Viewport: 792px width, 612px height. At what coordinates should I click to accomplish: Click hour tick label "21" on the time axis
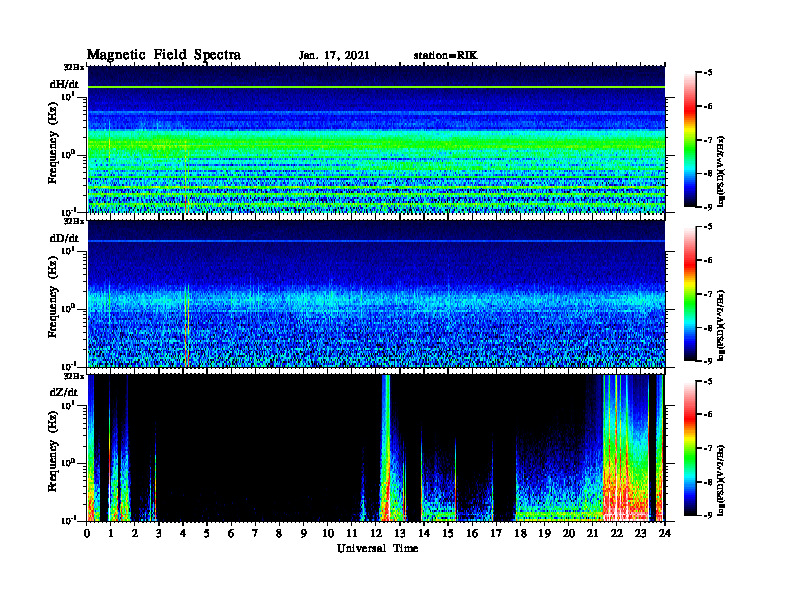(x=592, y=533)
